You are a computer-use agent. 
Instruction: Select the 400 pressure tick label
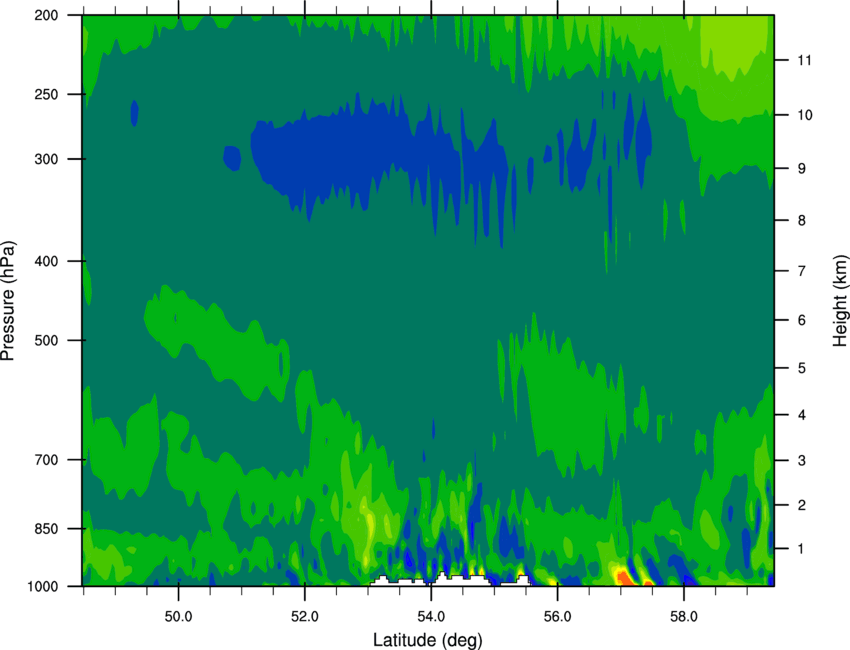(x=46, y=261)
